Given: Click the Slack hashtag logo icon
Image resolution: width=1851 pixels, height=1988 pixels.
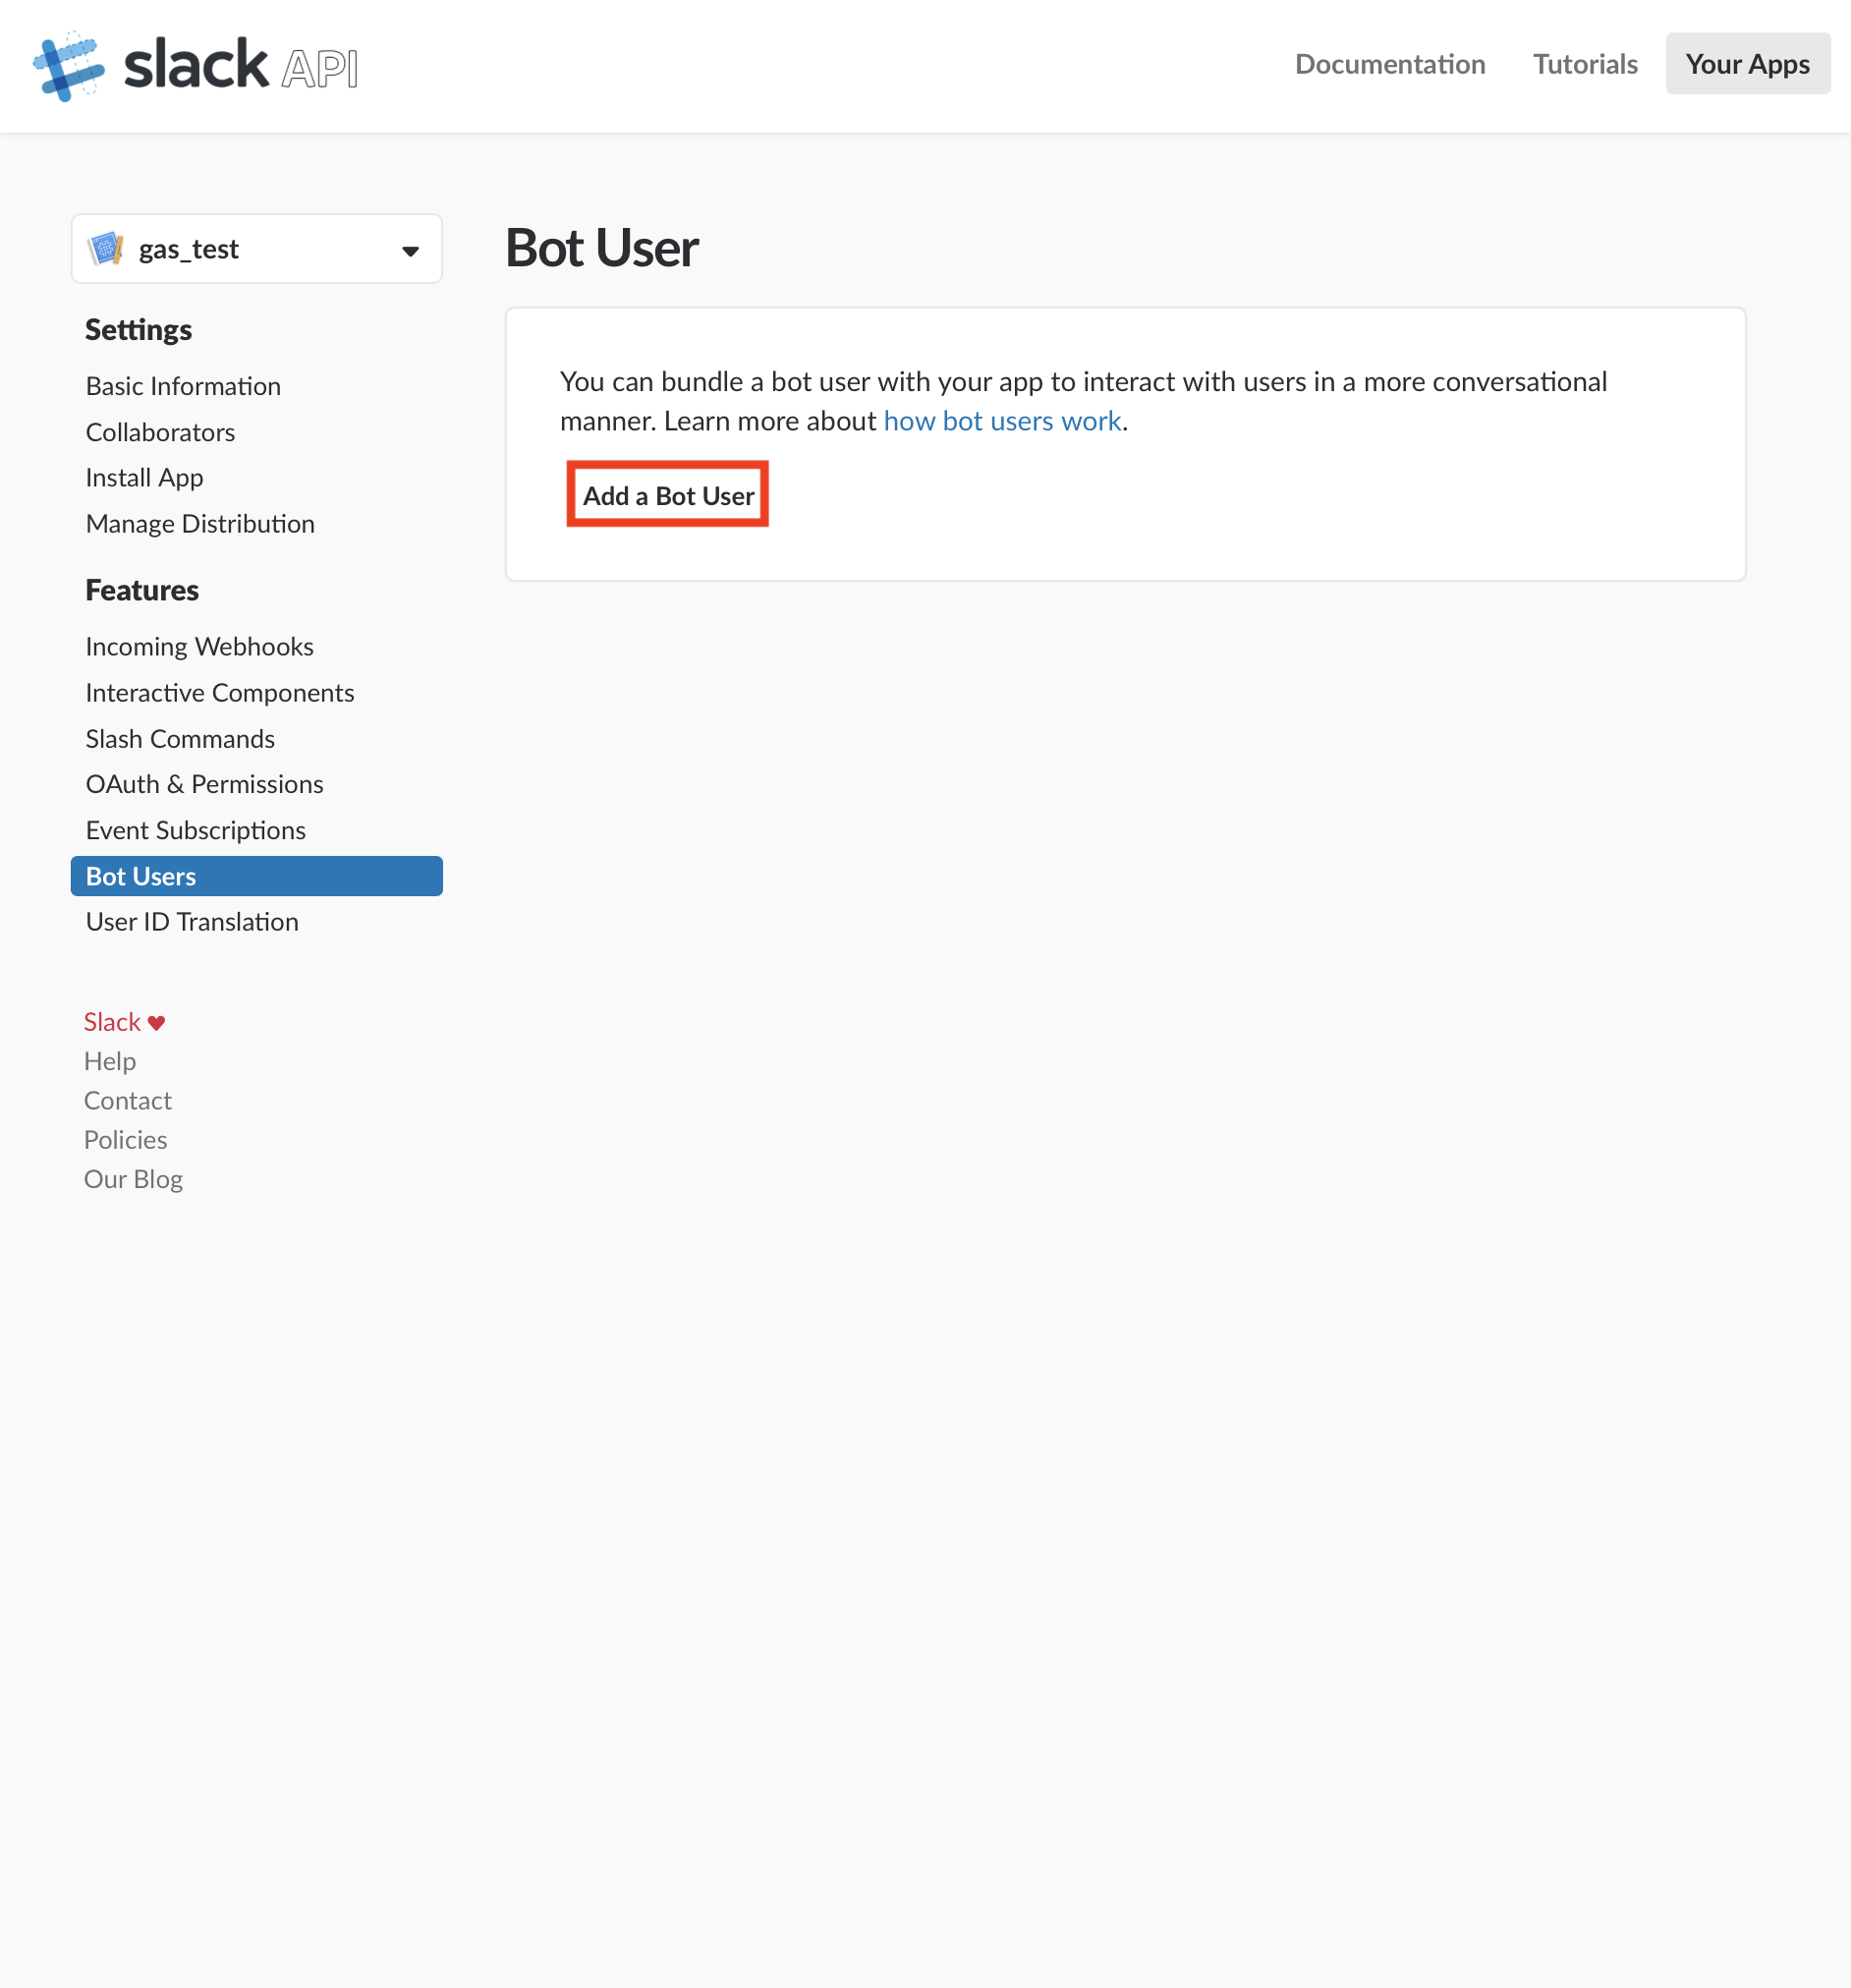Looking at the screenshot, I should tap(68, 66).
